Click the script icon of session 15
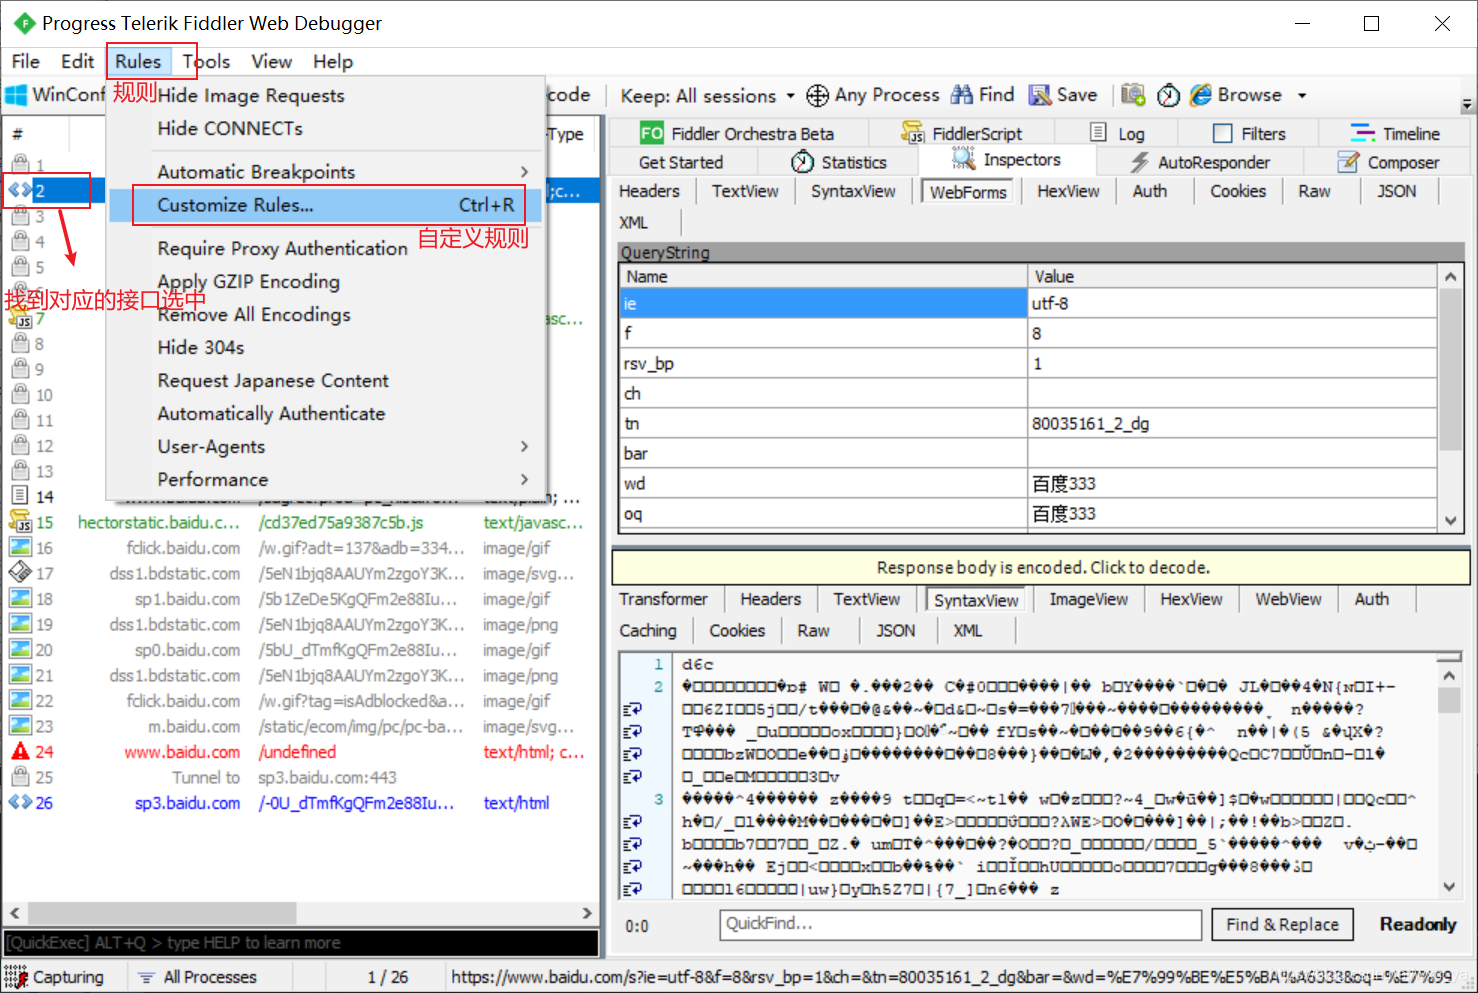This screenshot has width=1478, height=993. pyautogui.click(x=20, y=522)
